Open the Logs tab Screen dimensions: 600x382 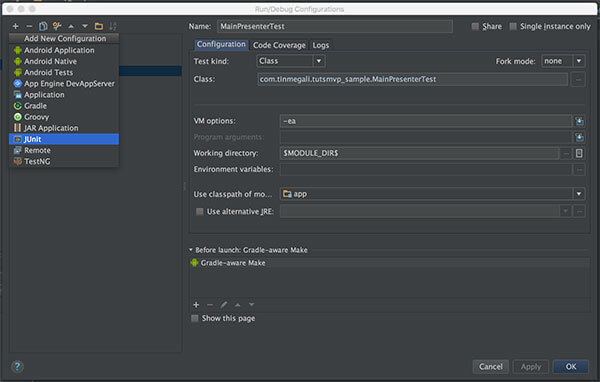point(321,45)
